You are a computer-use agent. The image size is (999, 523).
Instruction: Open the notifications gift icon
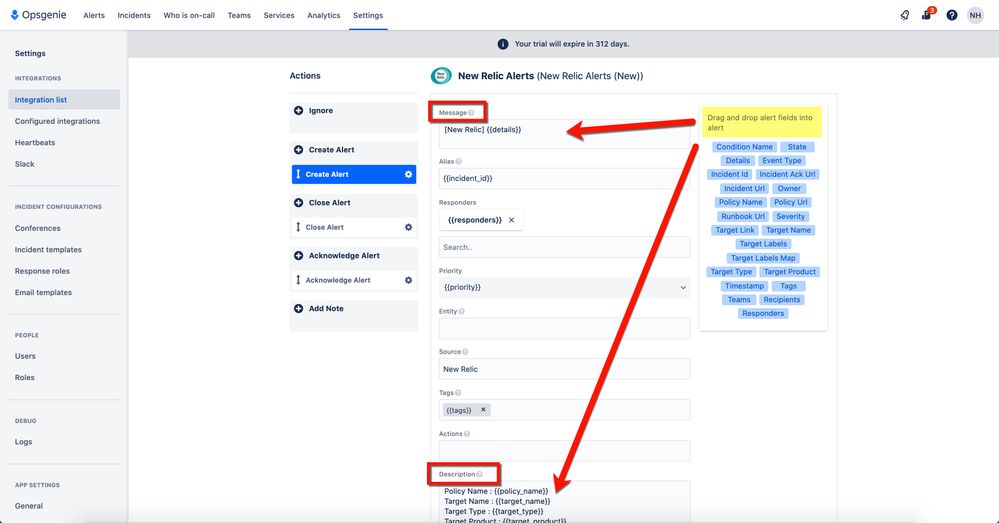pos(927,14)
